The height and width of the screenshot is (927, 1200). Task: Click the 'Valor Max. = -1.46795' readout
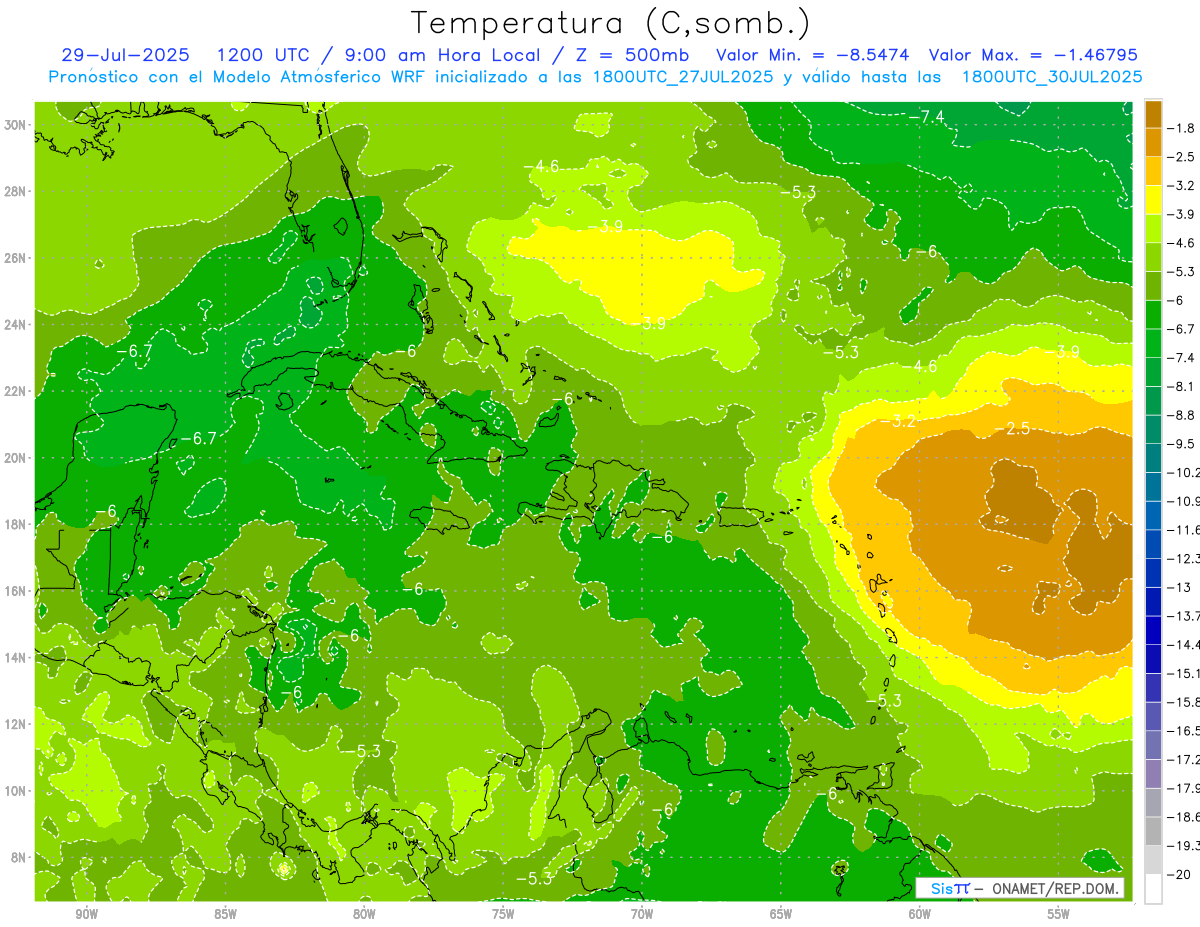[1033, 55]
